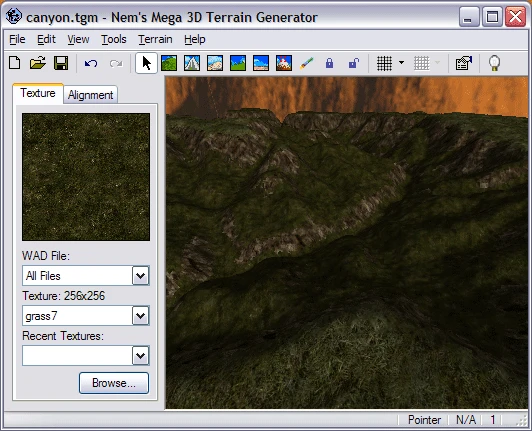Open a terrain file with folder icon
Viewport: 532px width, 431px height.
(38, 63)
